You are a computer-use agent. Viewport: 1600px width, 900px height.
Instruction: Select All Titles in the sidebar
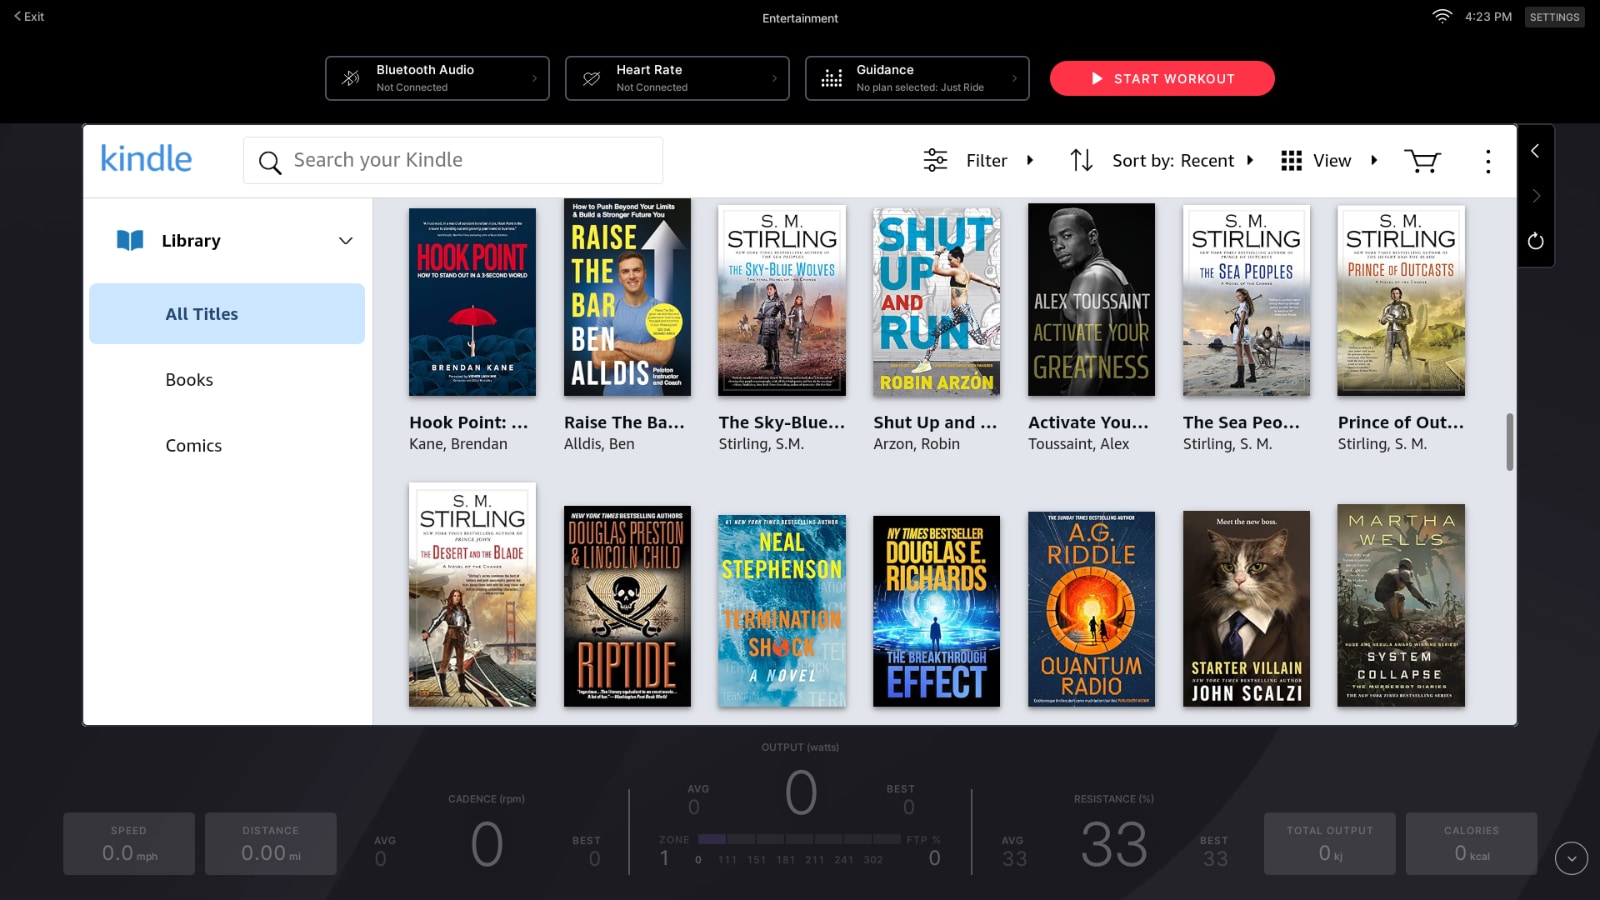pos(227,313)
